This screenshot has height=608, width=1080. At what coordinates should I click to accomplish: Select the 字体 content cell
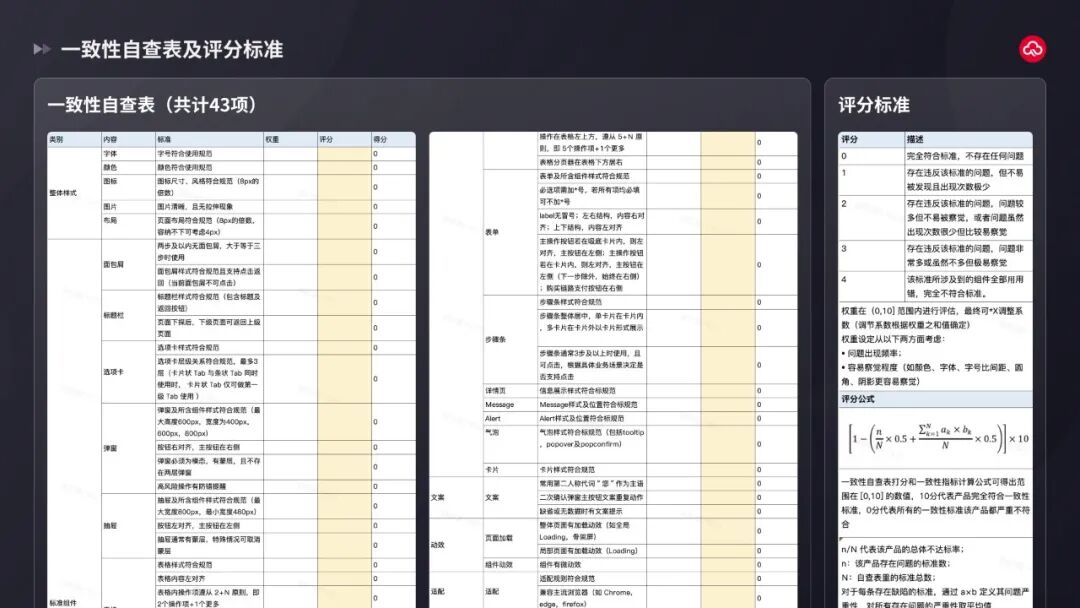click(127, 154)
